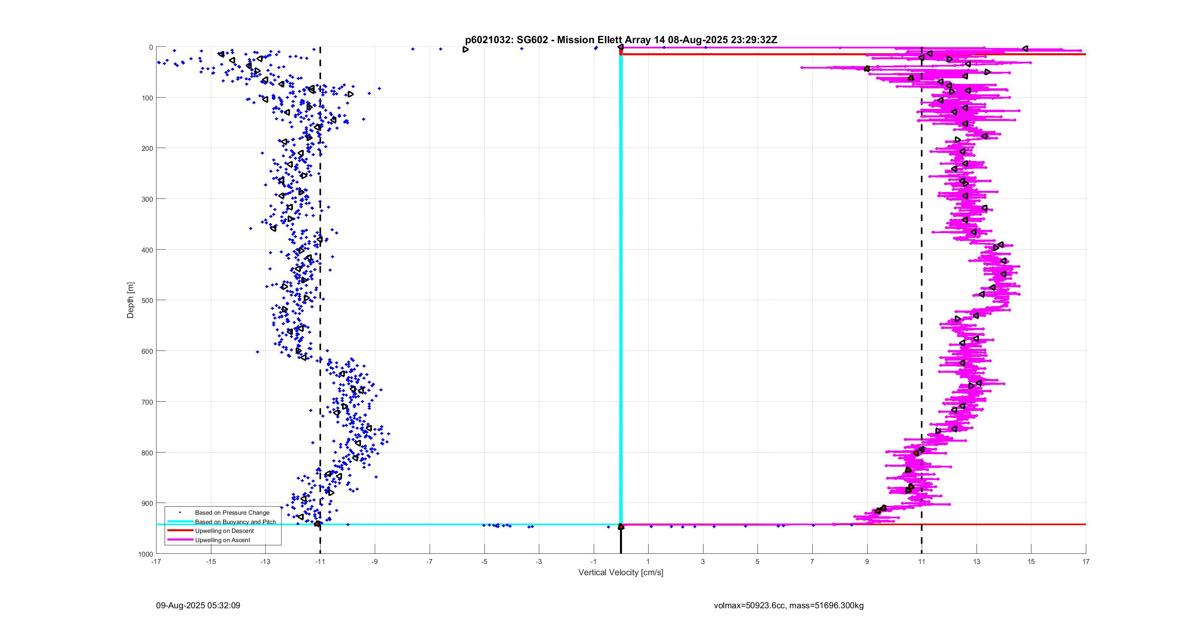Click x-axis tick label 15

[x=1031, y=562]
